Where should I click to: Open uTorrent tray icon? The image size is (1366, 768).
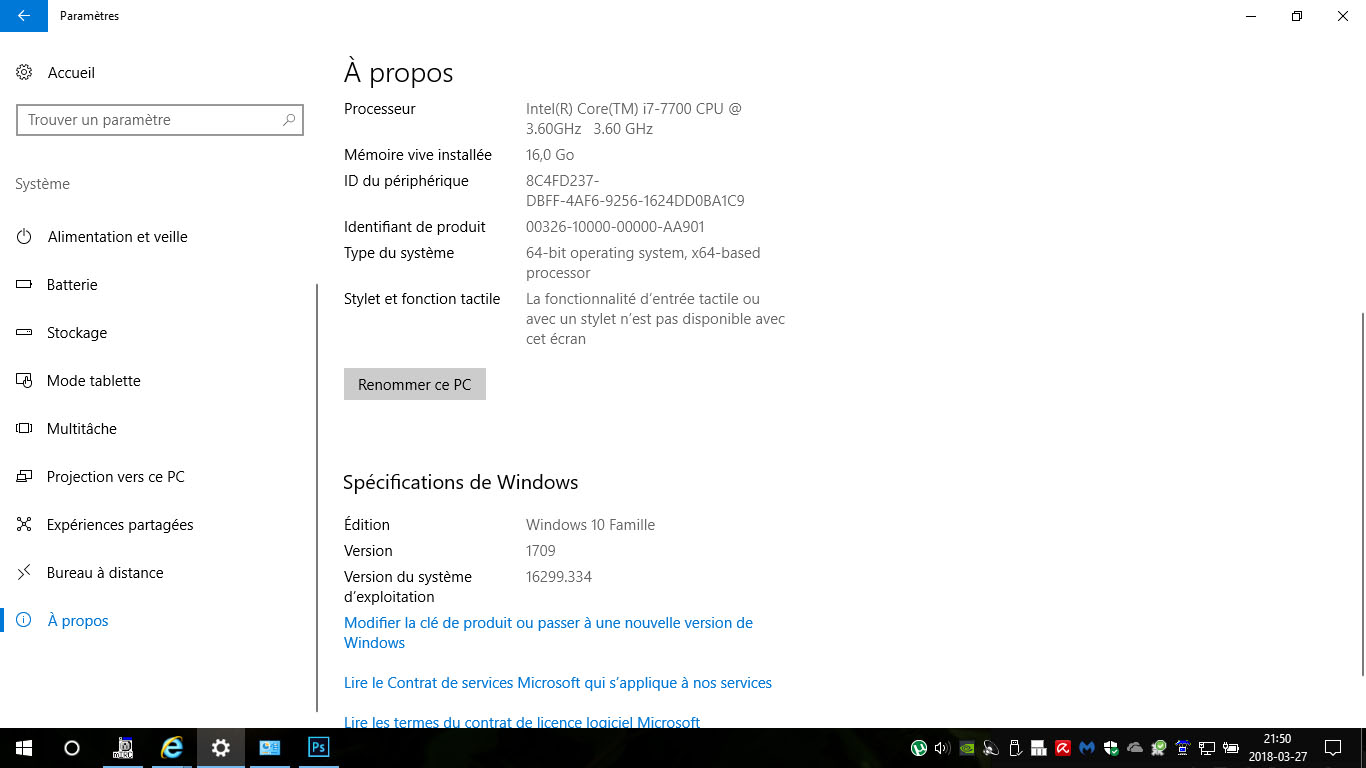[918, 747]
